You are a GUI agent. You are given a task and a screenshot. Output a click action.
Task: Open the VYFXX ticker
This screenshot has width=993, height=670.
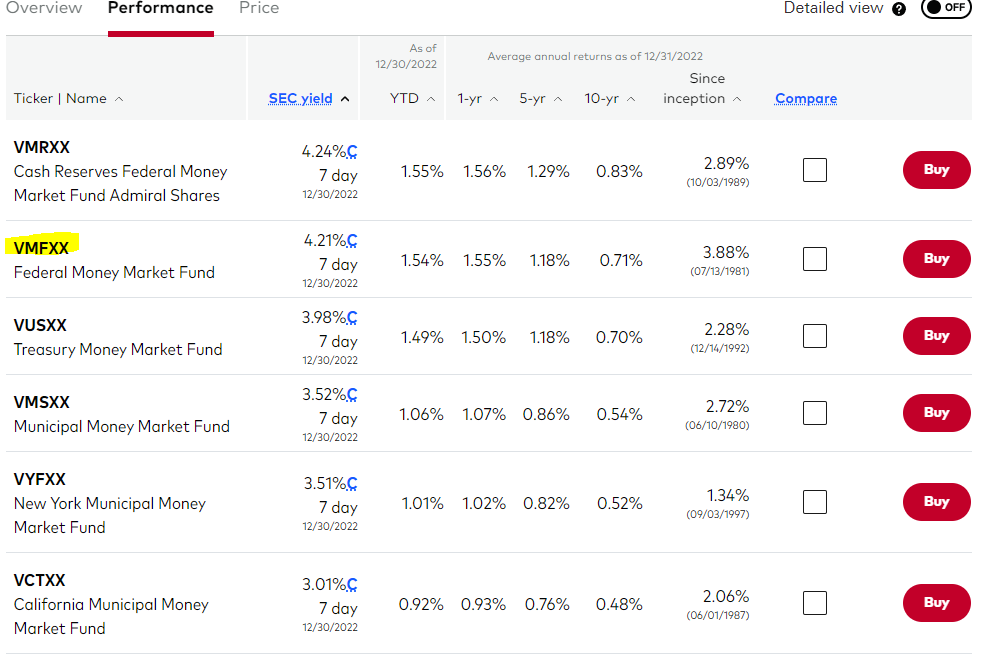pos(40,479)
